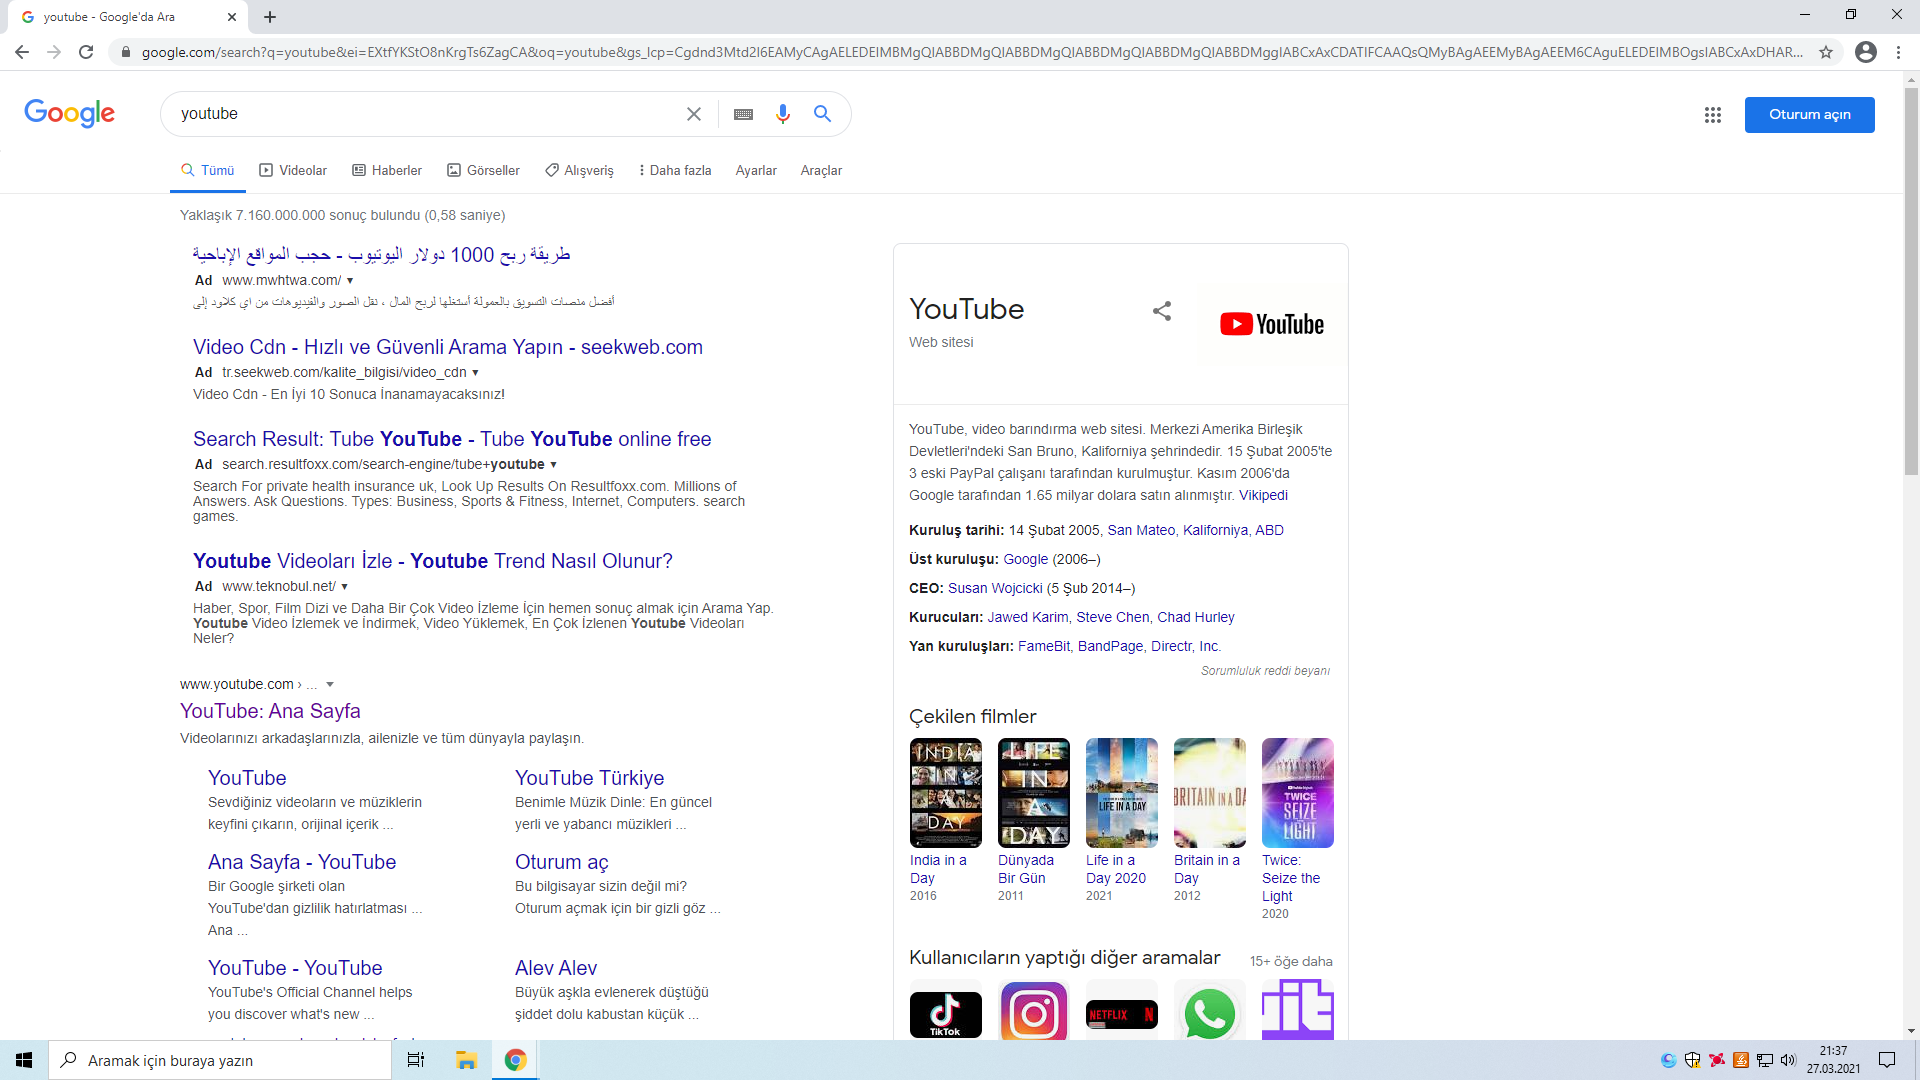Click the voice search microphone icon
1920x1080 pixels.
pos(783,114)
